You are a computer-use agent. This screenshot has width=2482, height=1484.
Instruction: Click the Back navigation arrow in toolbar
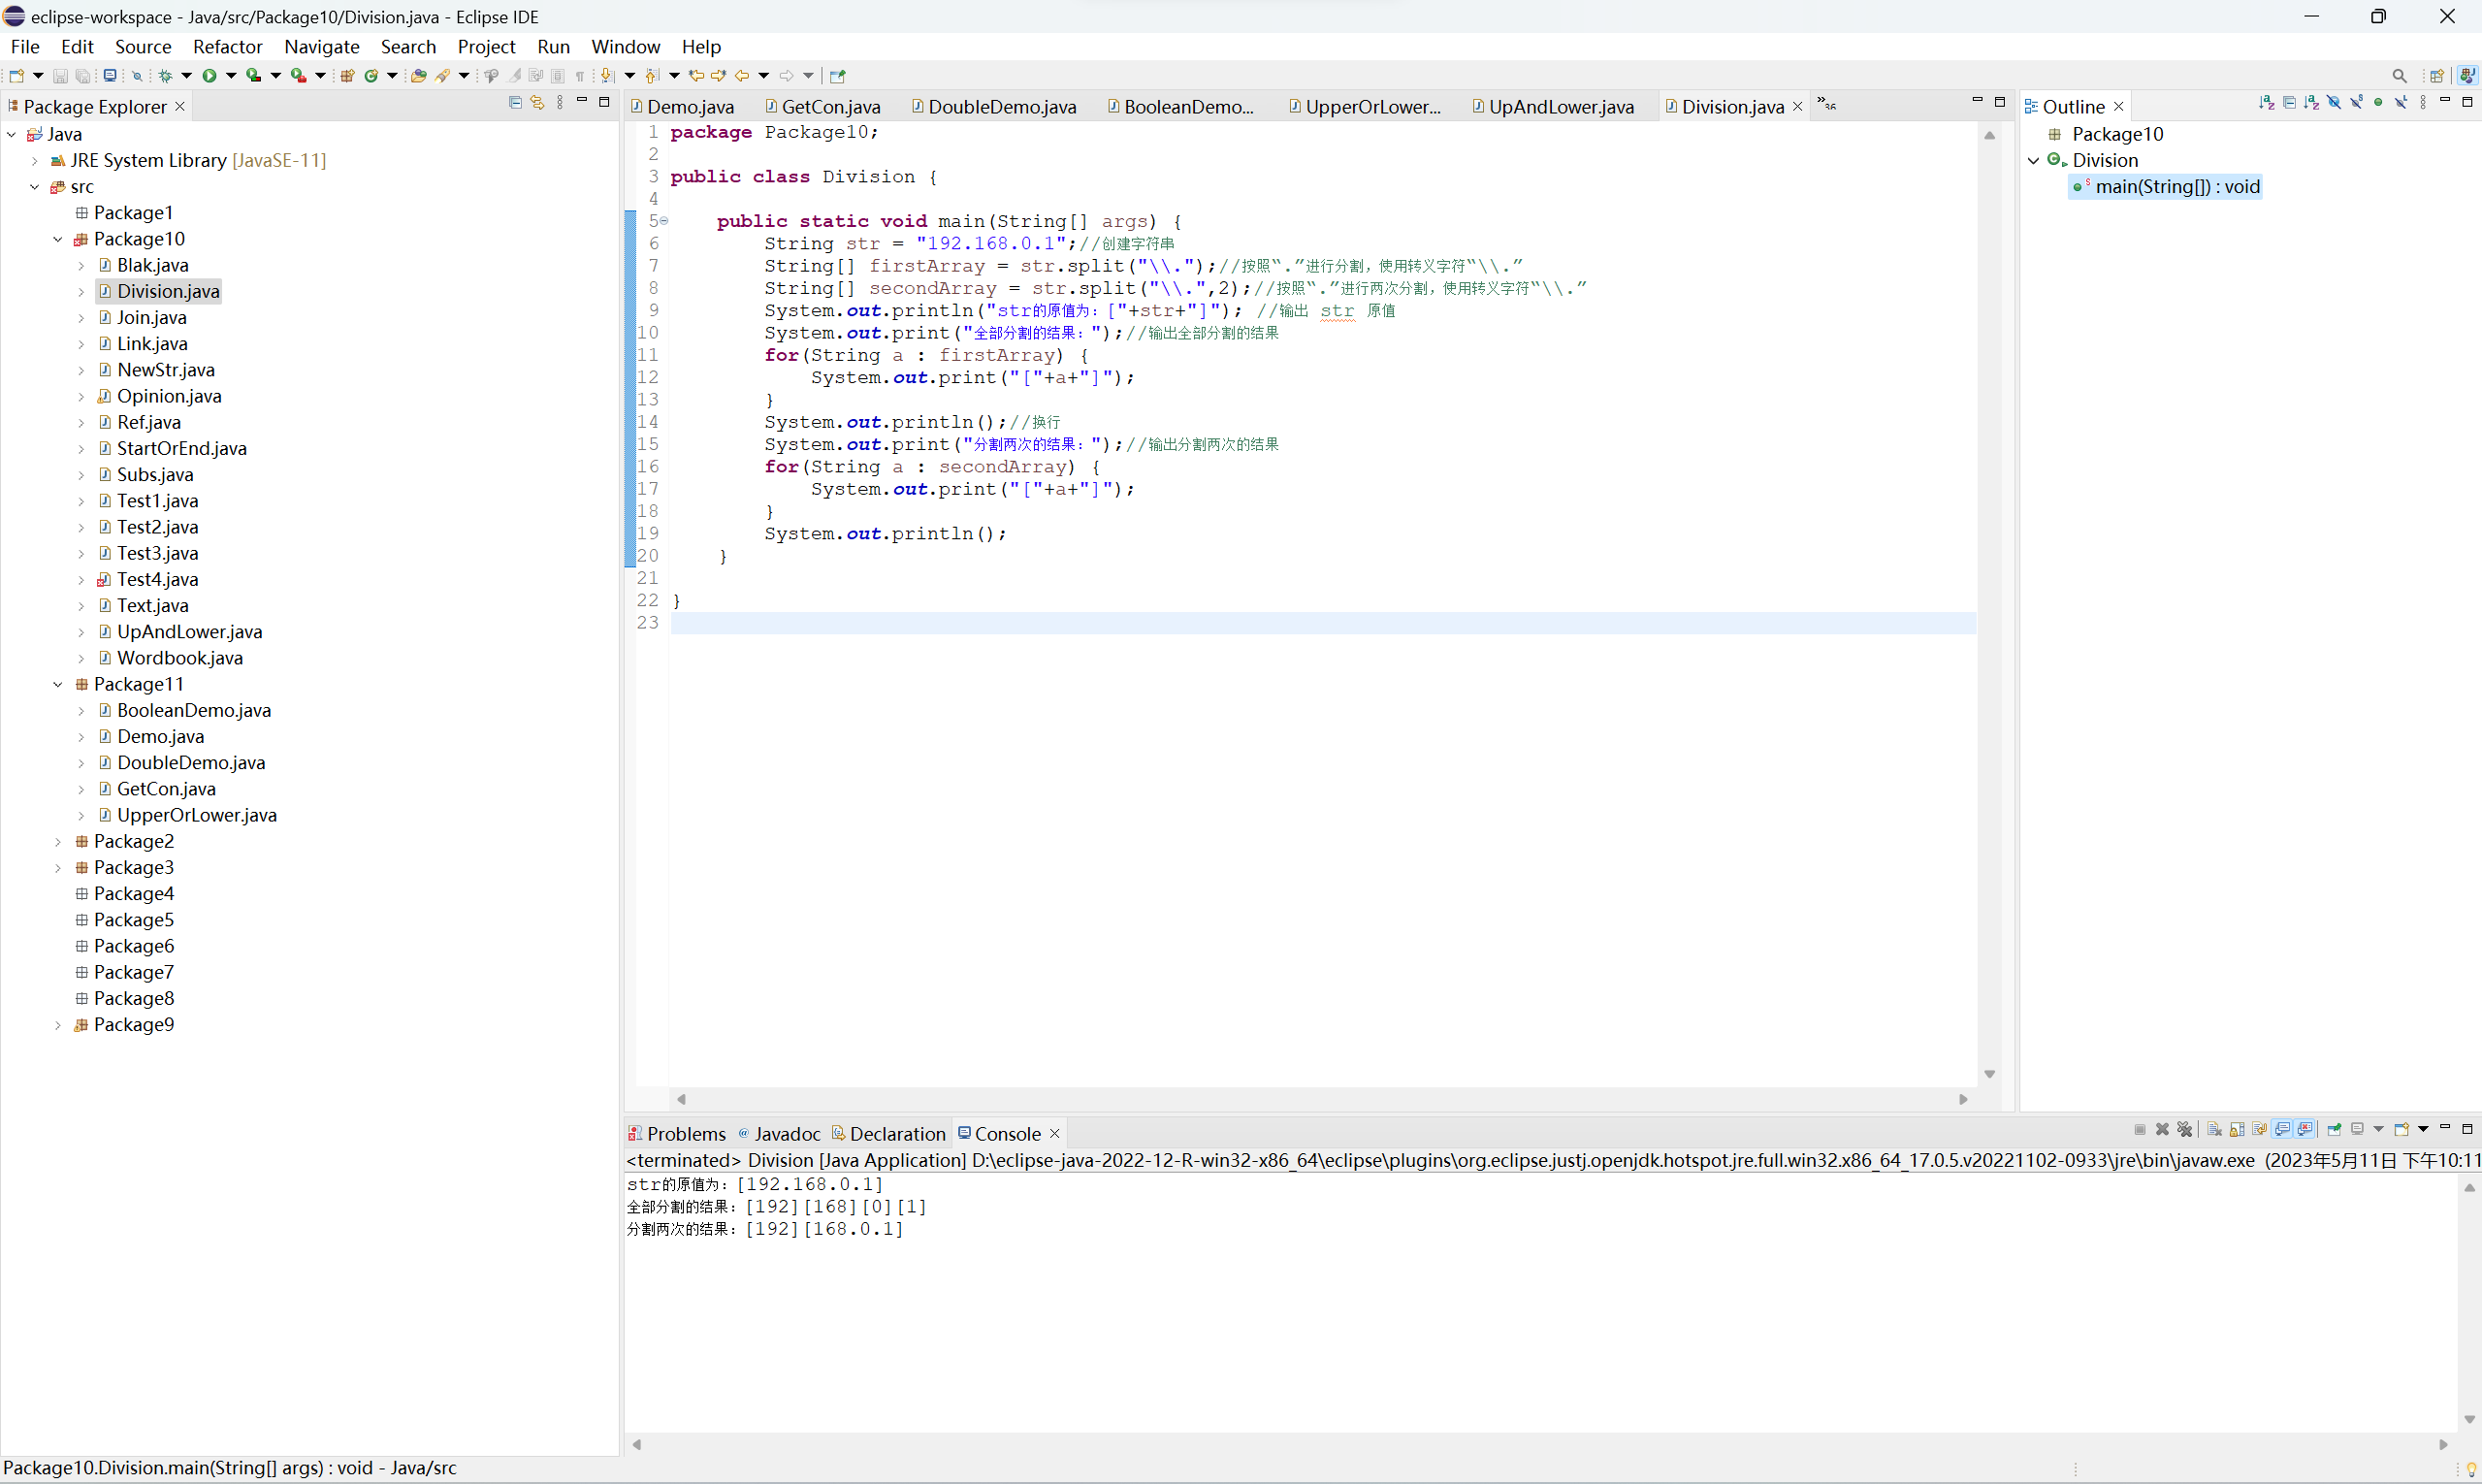click(x=742, y=76)
